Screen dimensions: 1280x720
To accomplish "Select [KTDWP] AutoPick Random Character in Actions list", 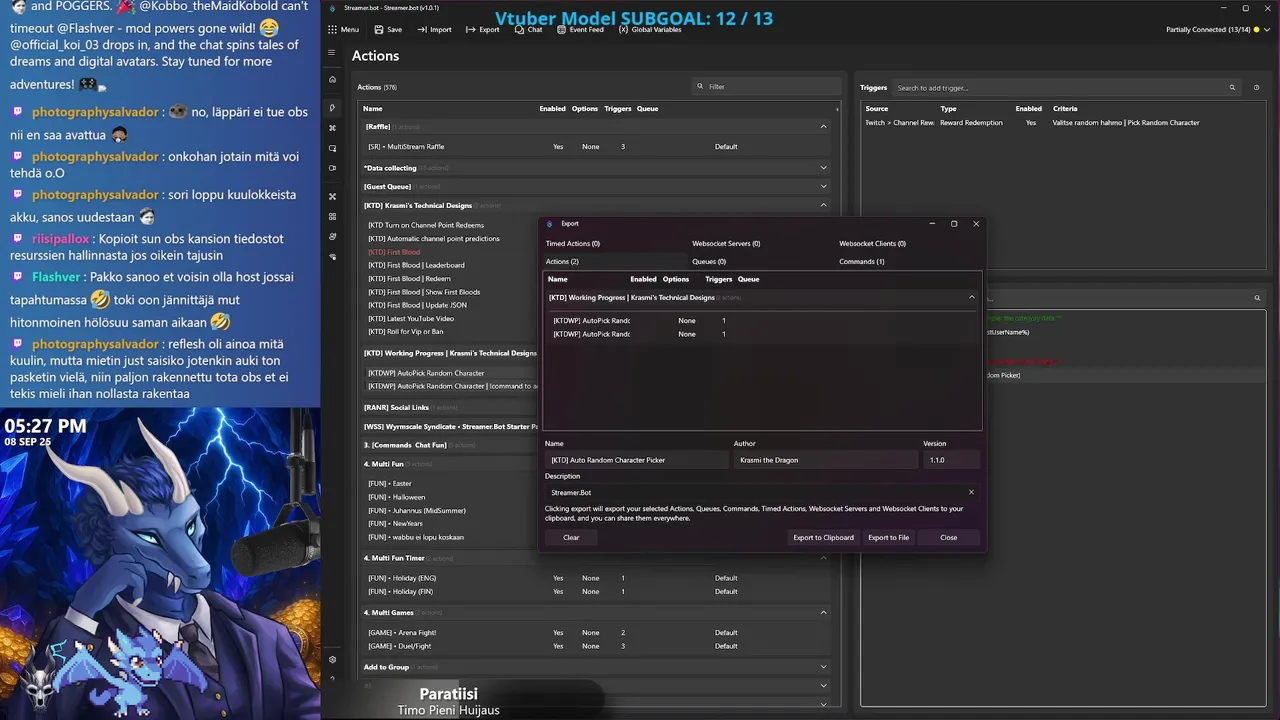I will [x=426, y=373].
